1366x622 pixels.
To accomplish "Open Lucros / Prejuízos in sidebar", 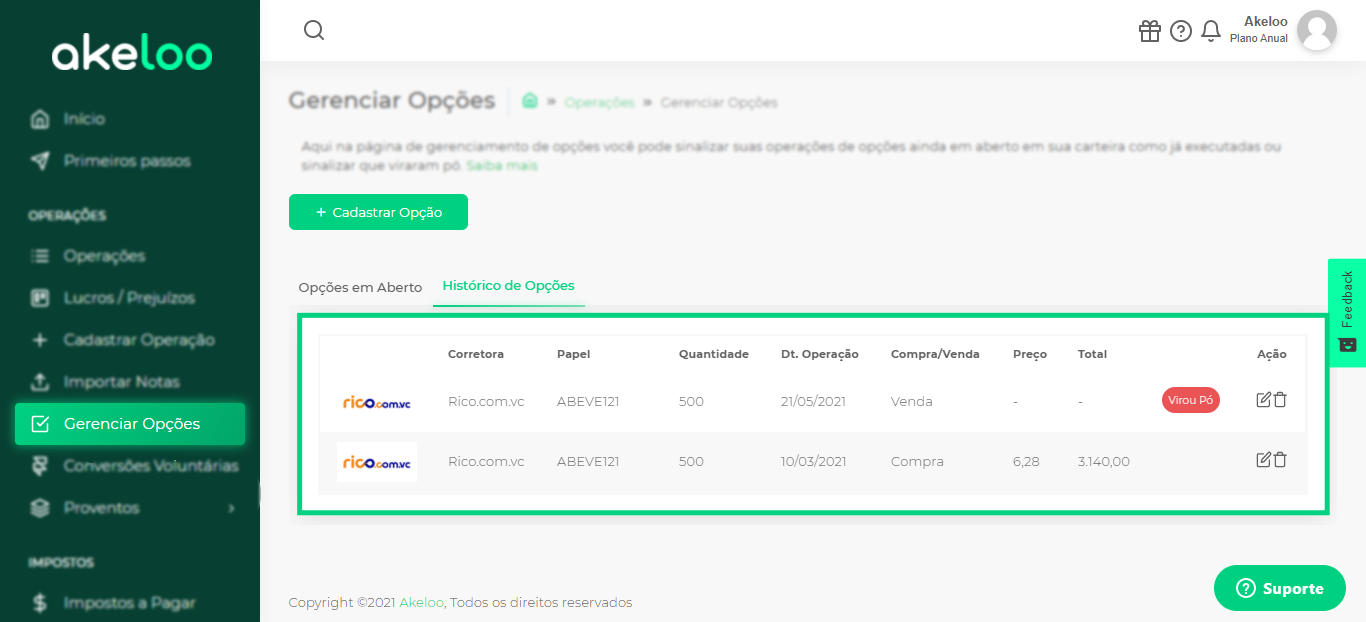I will (130, 298).
